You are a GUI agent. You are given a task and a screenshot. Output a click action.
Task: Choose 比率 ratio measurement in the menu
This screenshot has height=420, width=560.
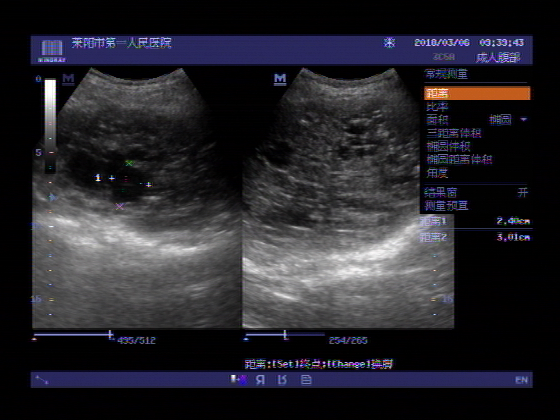tap(437, 106)
